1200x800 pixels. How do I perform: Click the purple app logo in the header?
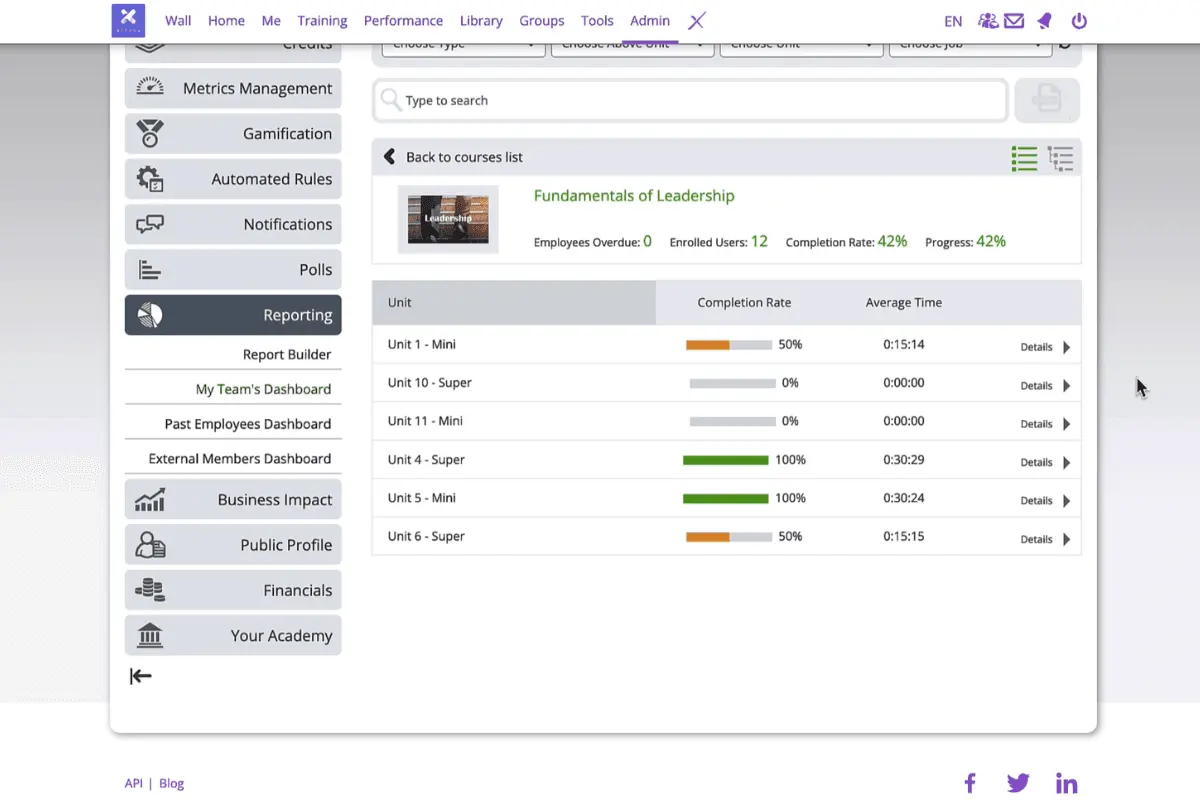pyautogui.click(x=128, y=20)
